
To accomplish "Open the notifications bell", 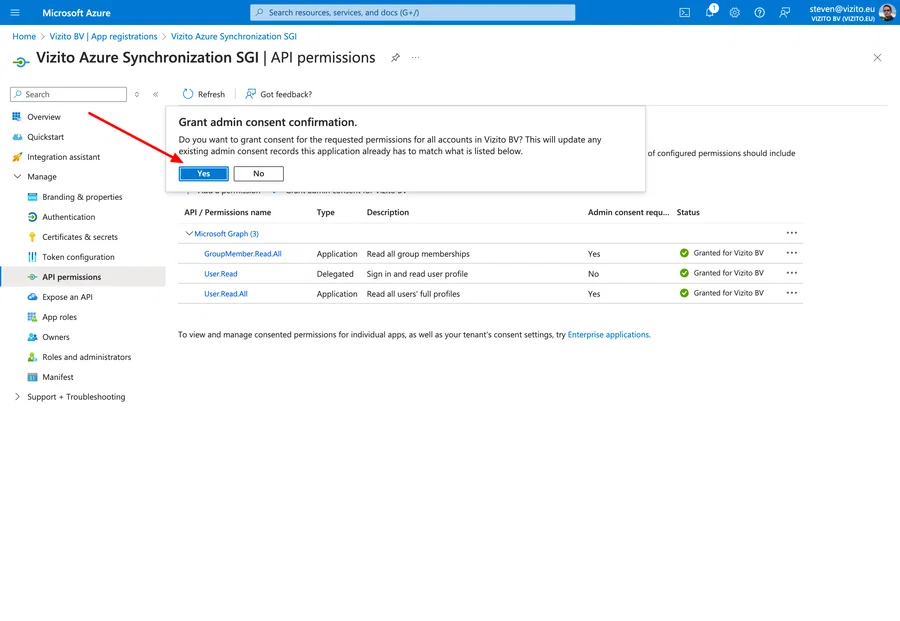I will 710,12.
